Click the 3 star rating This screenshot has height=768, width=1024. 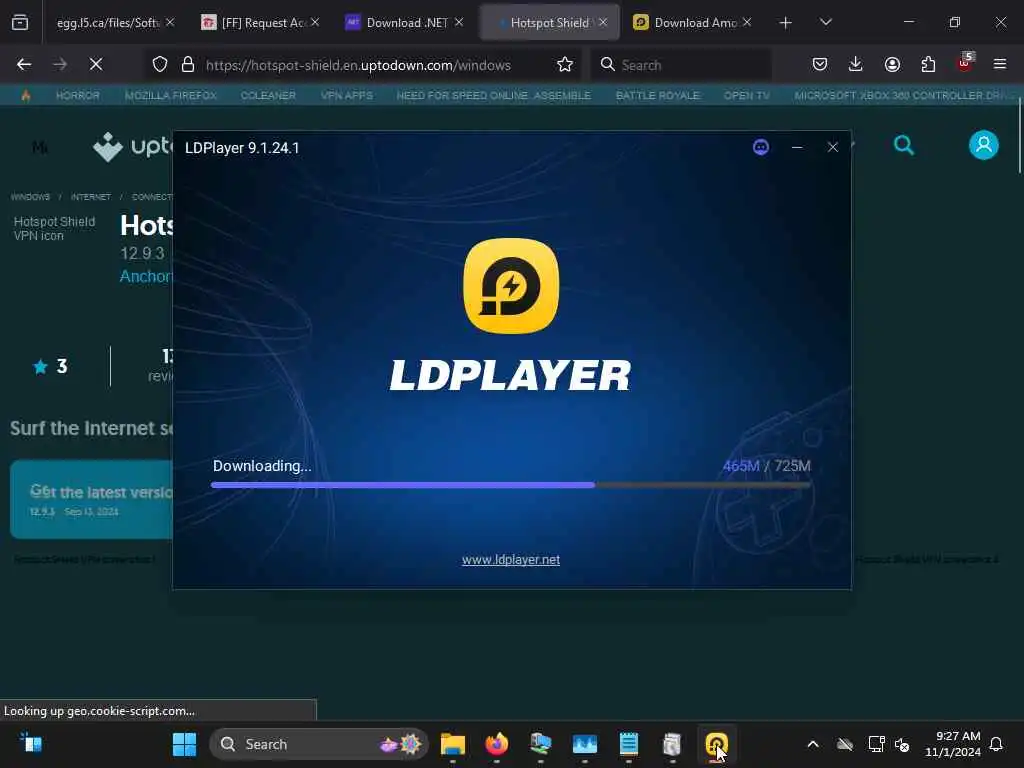pyautogui.click(x=50, y=366)
